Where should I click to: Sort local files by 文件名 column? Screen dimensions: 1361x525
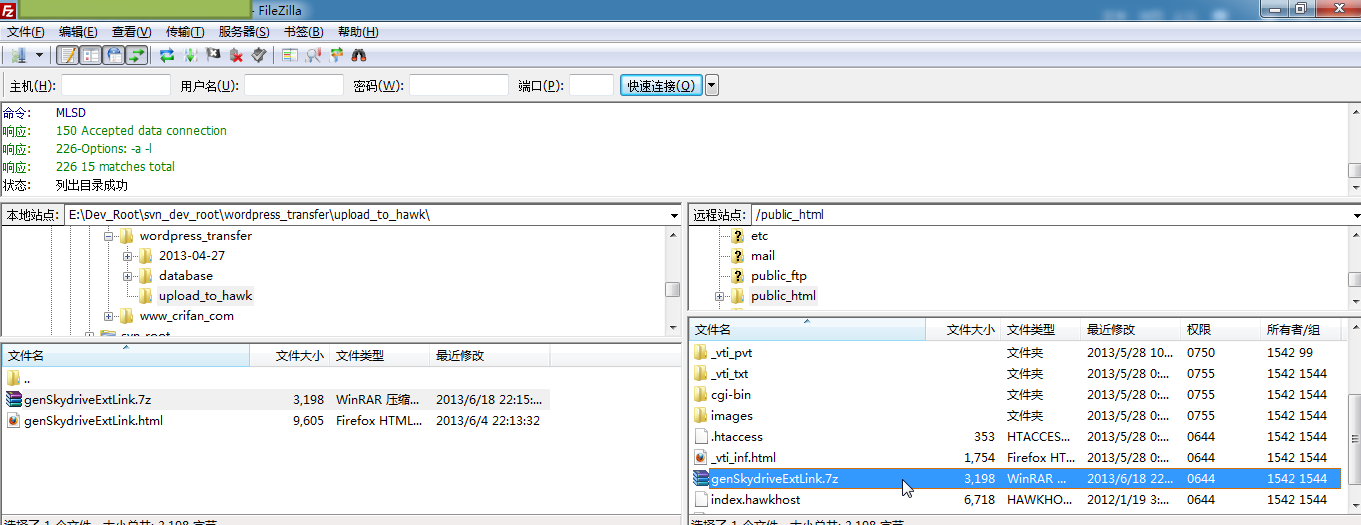(125, 355)
